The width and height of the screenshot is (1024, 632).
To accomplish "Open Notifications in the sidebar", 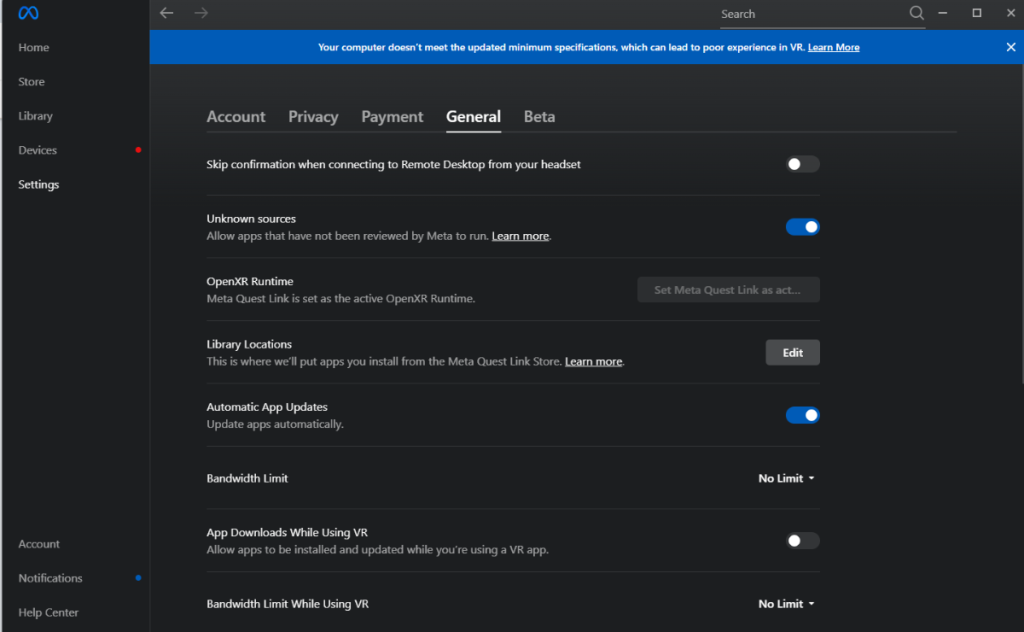I will click(50, 578).
